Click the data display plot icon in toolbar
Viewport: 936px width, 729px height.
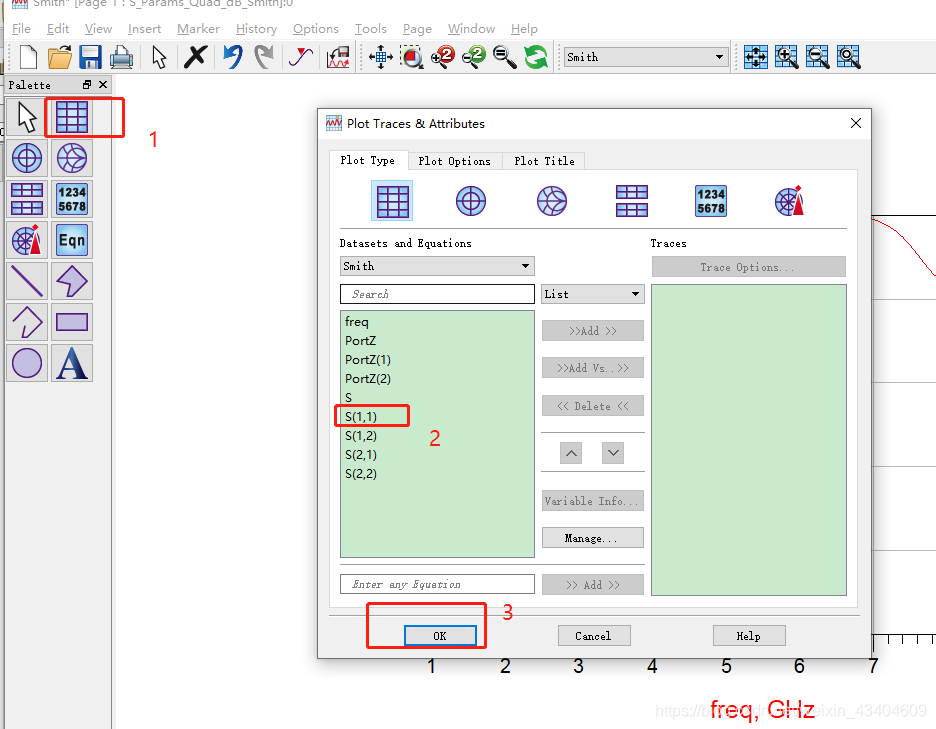(x=338, y=57)
